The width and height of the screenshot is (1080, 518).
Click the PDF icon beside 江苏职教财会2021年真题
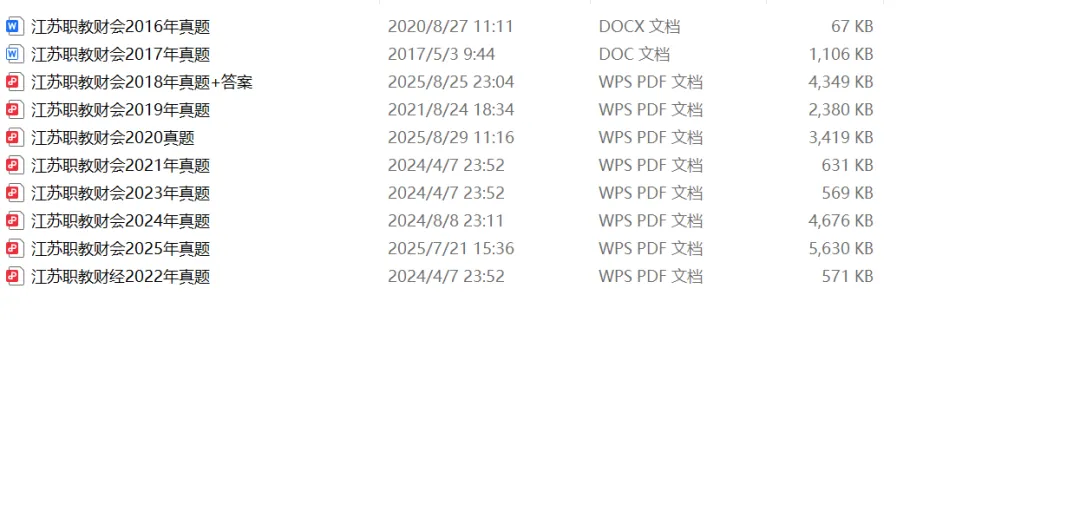[x=14, y=165]
